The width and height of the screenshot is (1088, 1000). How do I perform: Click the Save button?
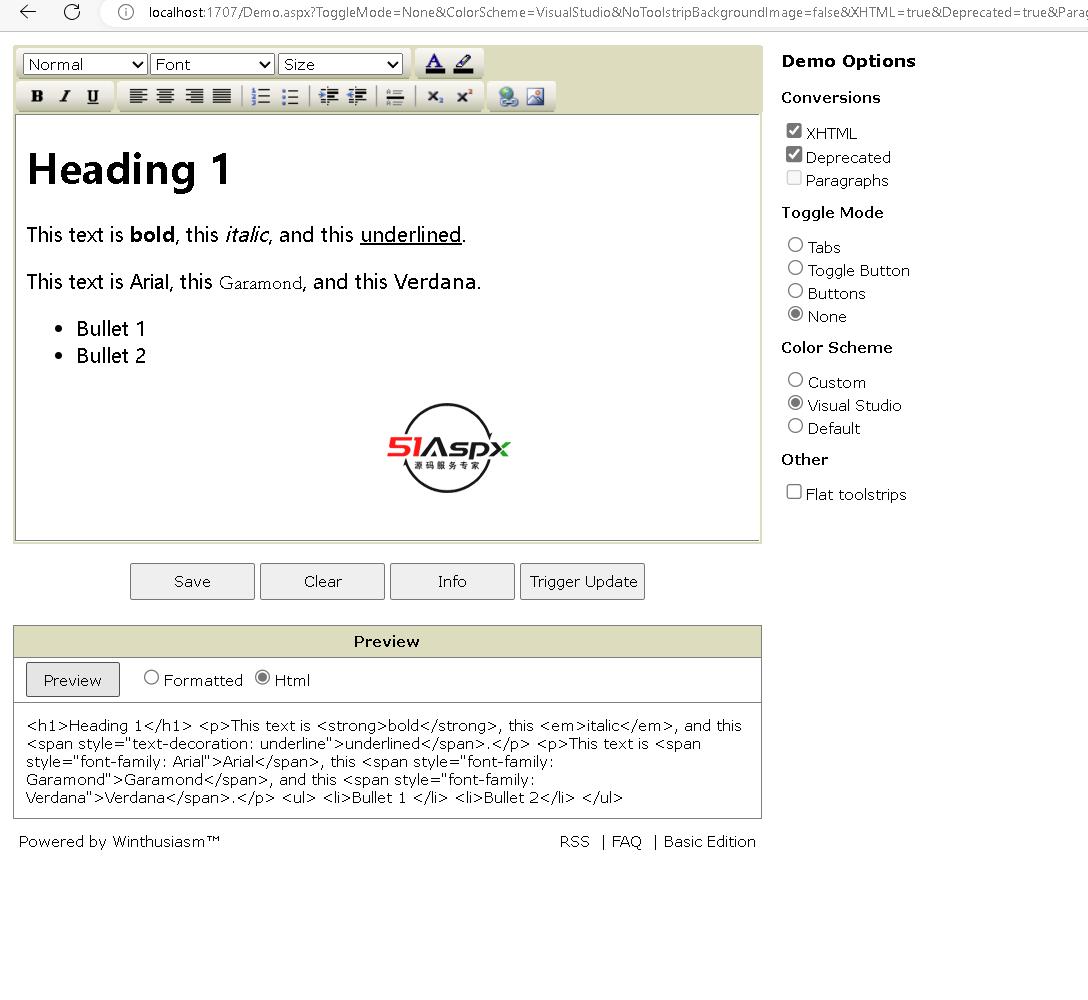point(192,582)
